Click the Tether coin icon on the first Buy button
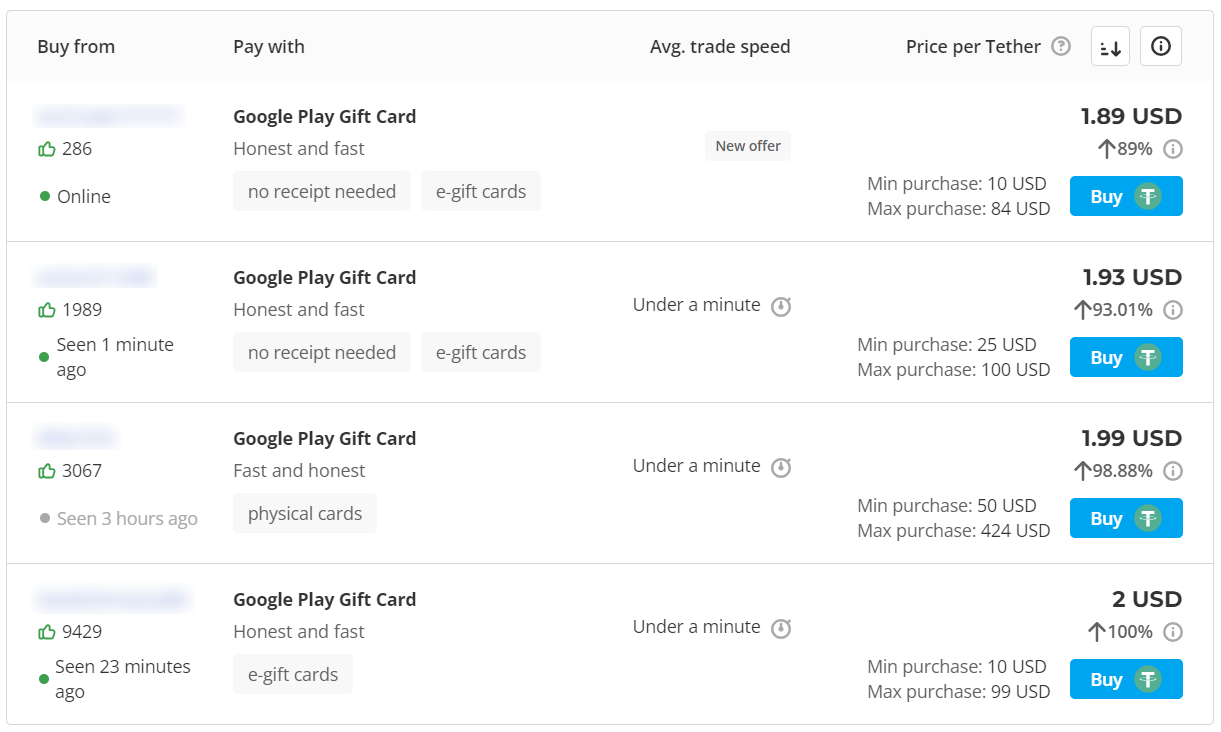This screenshot has width=1221, height=732. [x=1146, y=196]
